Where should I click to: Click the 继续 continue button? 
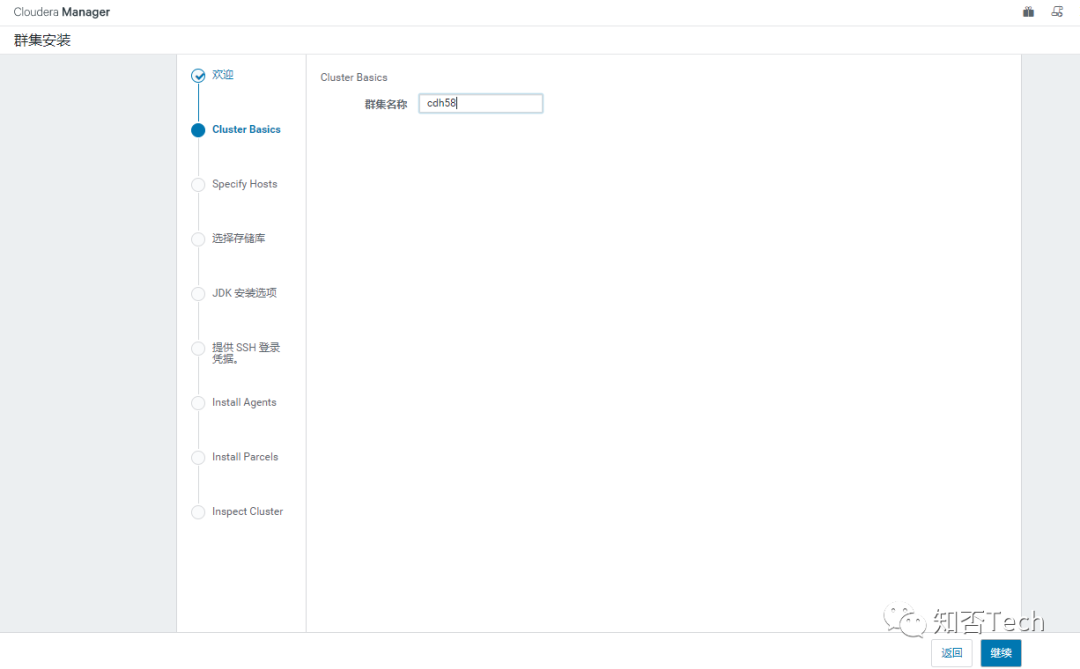[x=1001, y=653]
